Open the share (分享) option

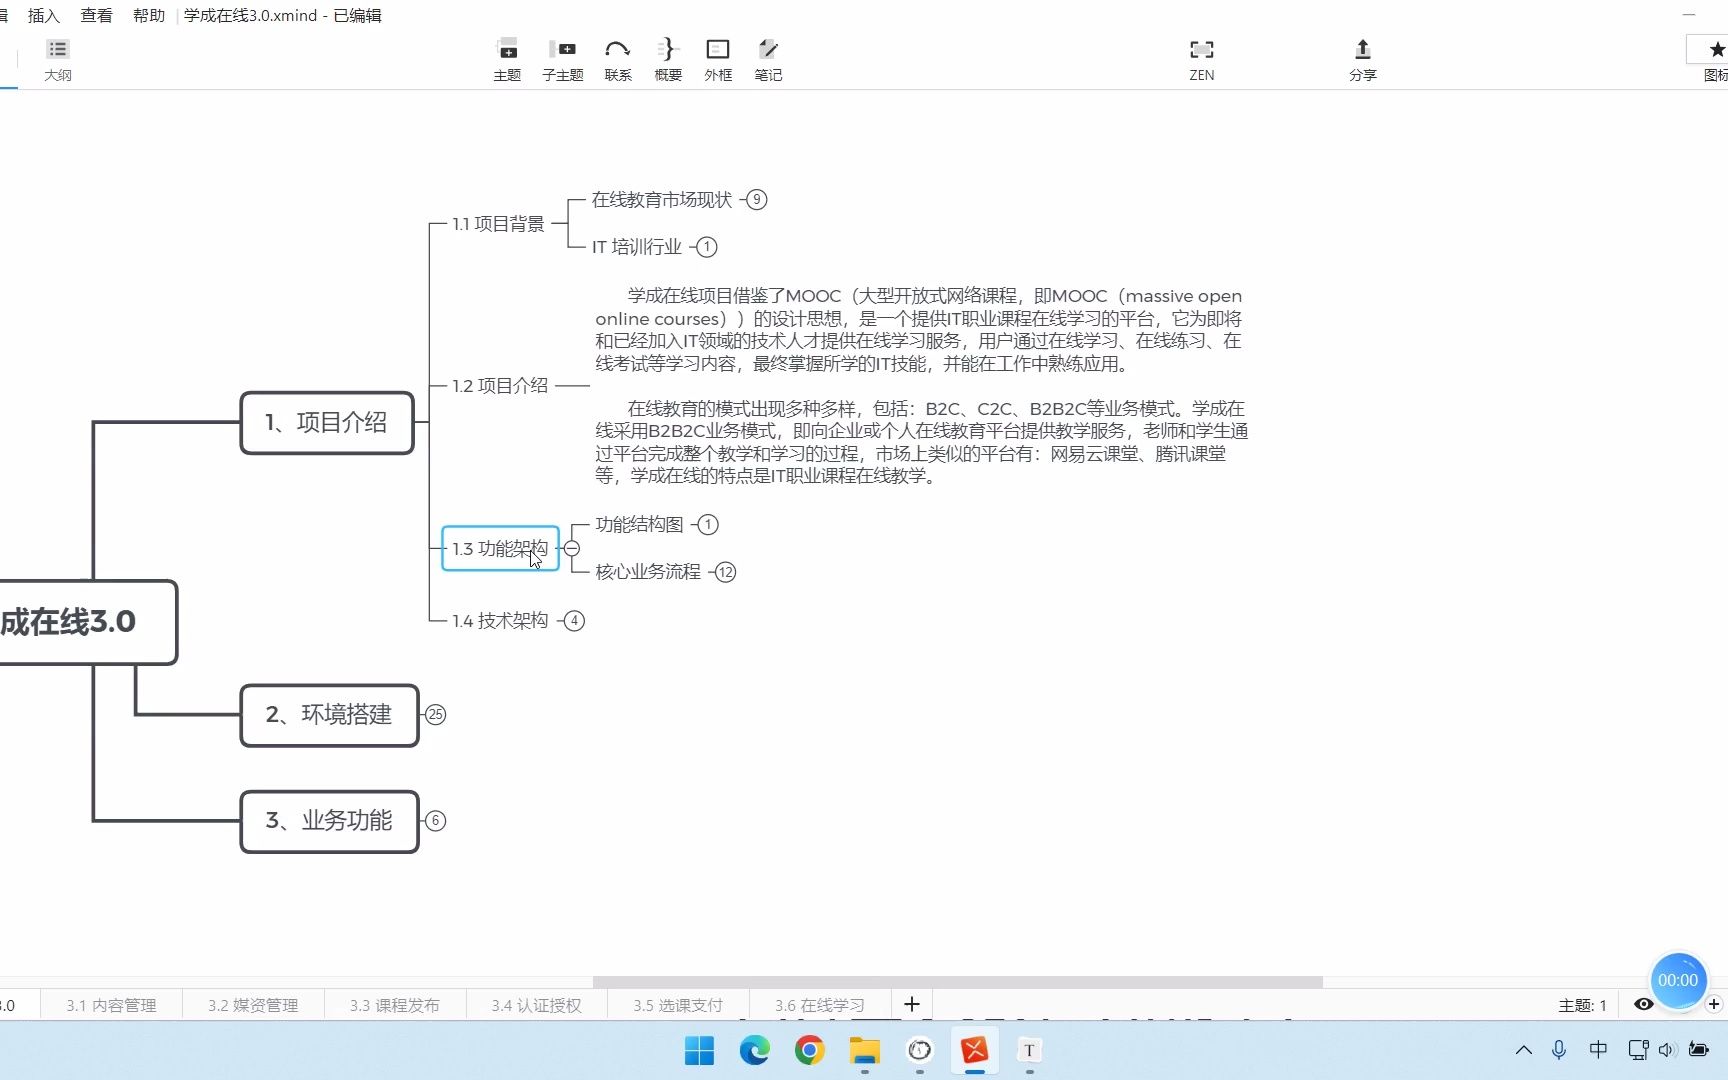click(x=1362, y=60)
